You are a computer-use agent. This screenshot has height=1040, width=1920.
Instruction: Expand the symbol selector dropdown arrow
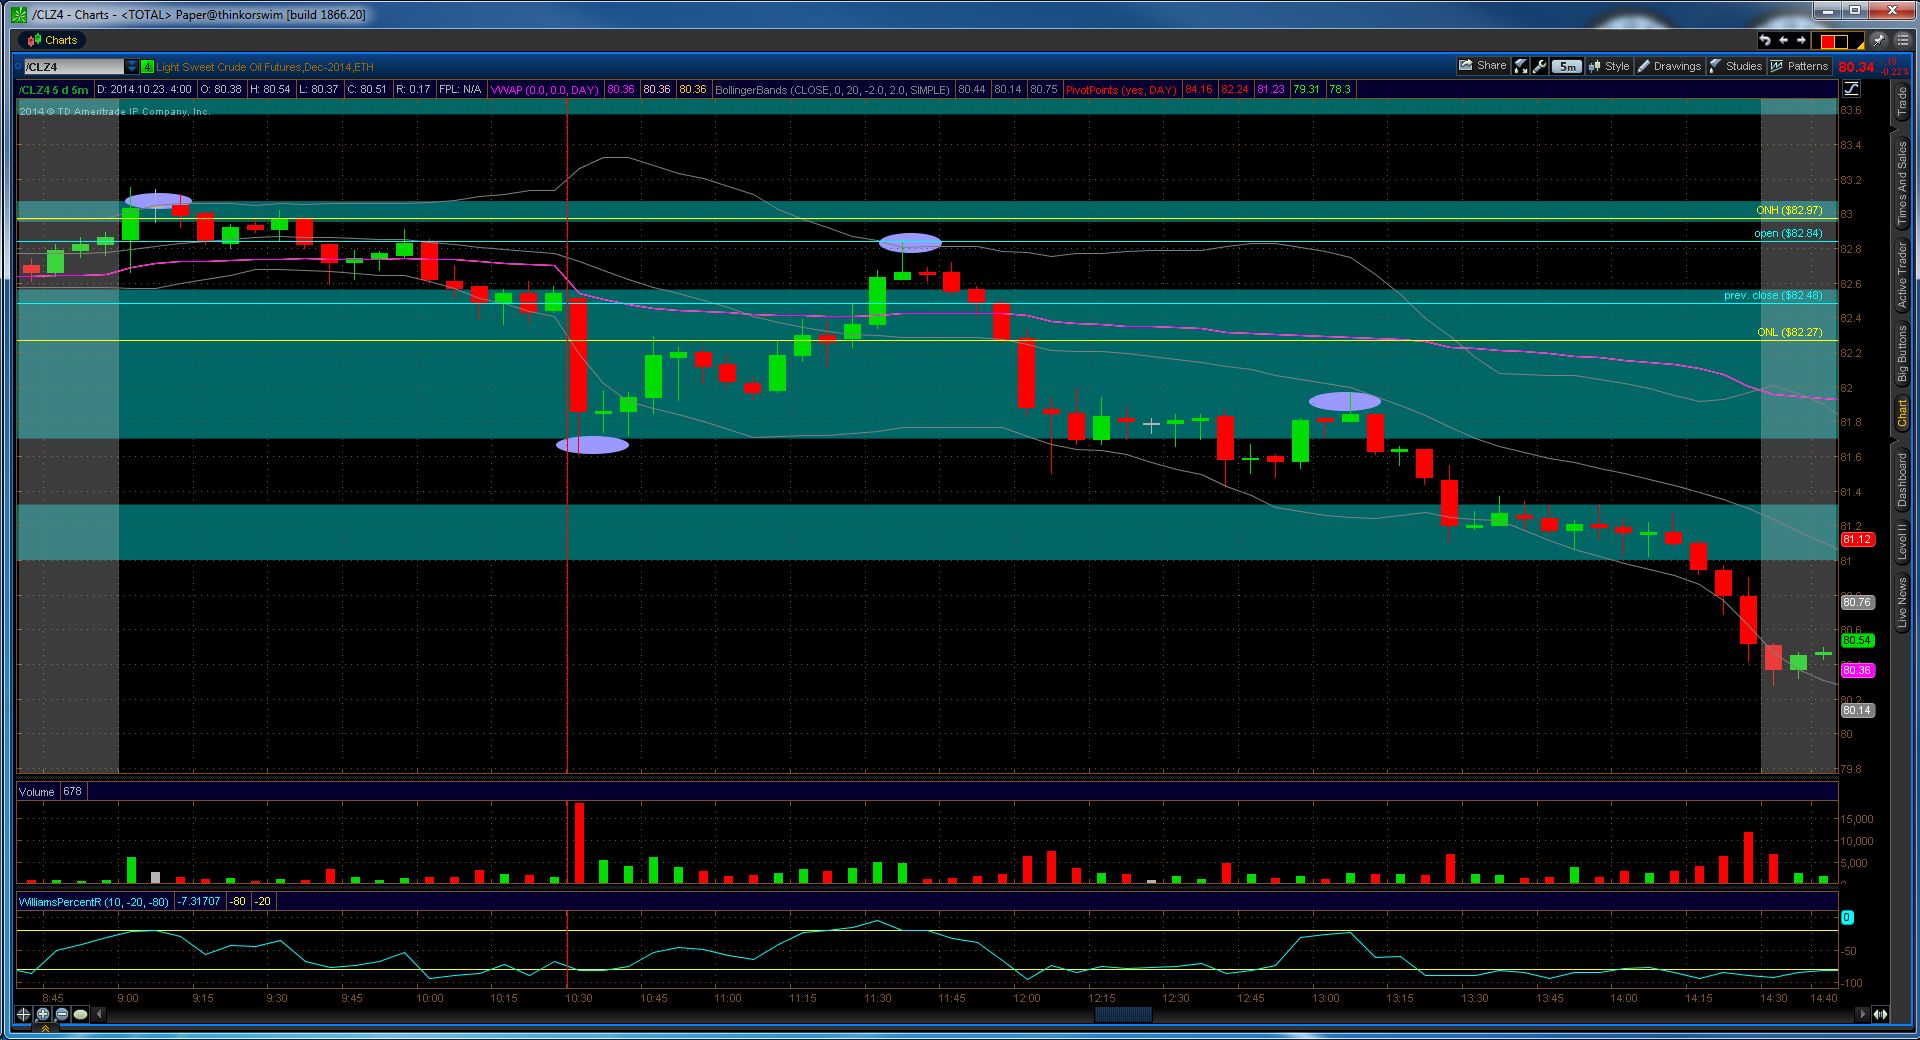pos(132,67)
